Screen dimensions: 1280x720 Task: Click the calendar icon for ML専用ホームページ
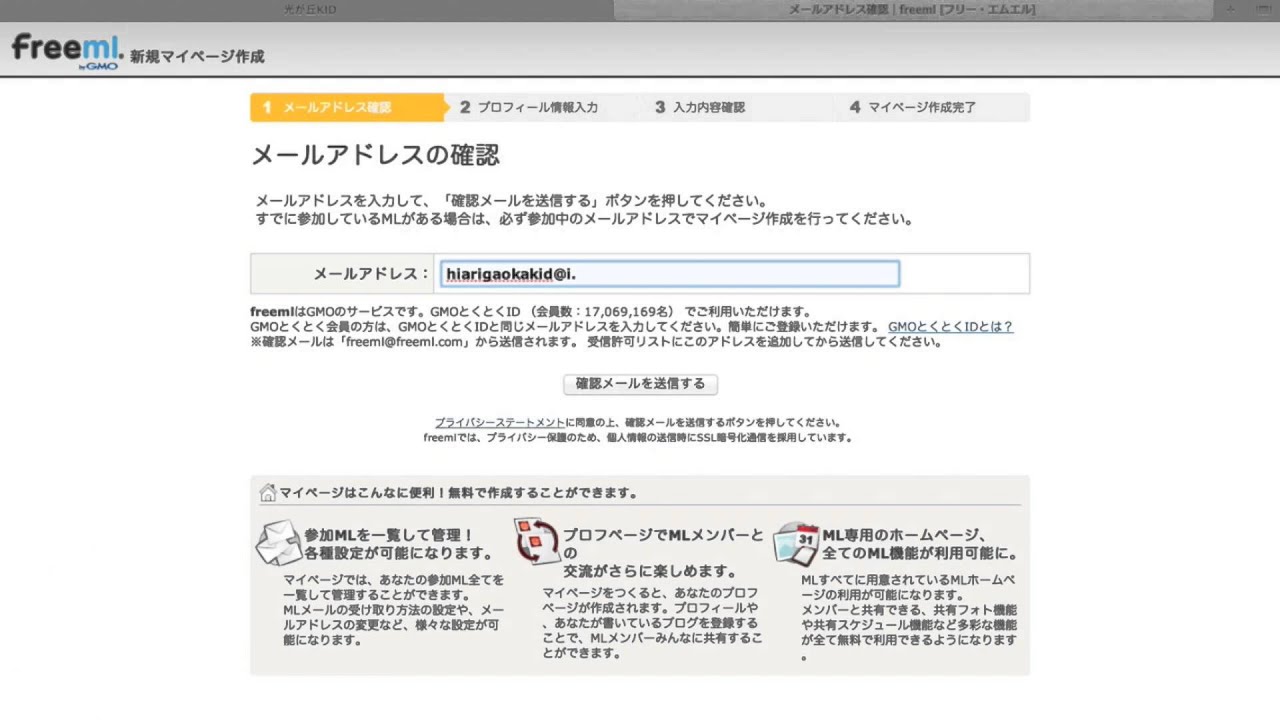[796, 543]
